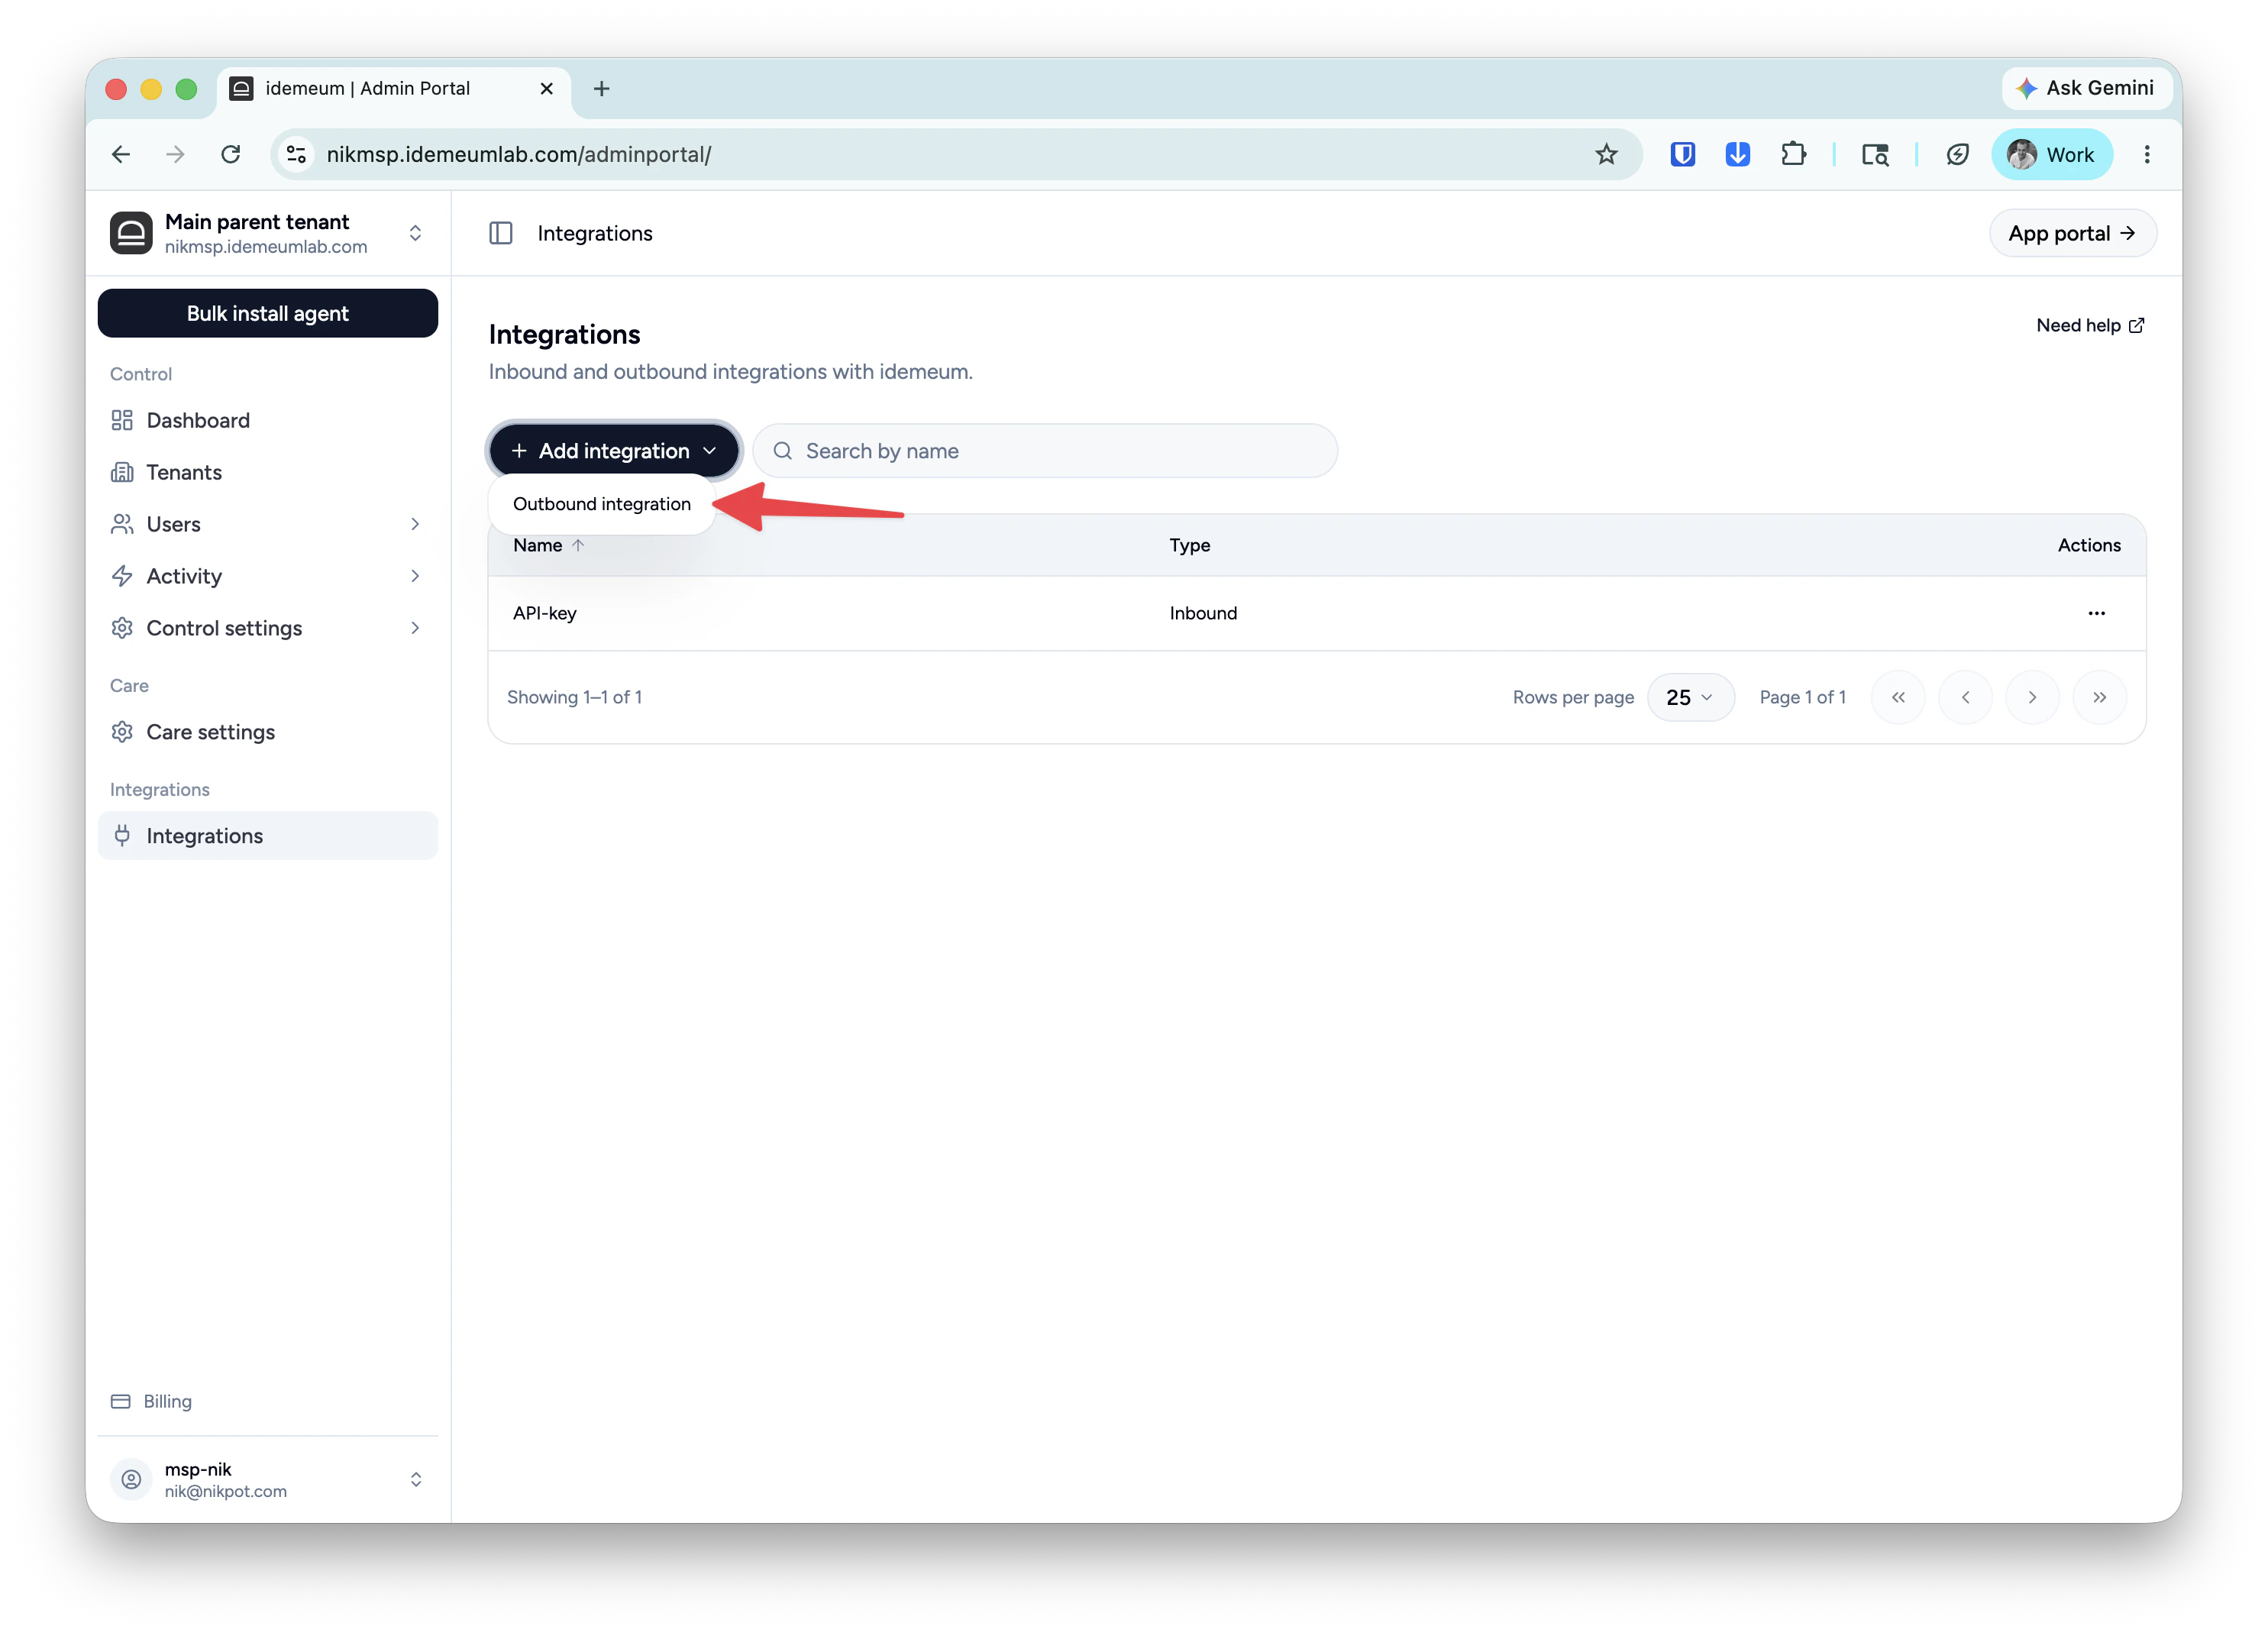2268x1636 pixels.
Task: Open the Work profile button
Action: pos(2052,154)
